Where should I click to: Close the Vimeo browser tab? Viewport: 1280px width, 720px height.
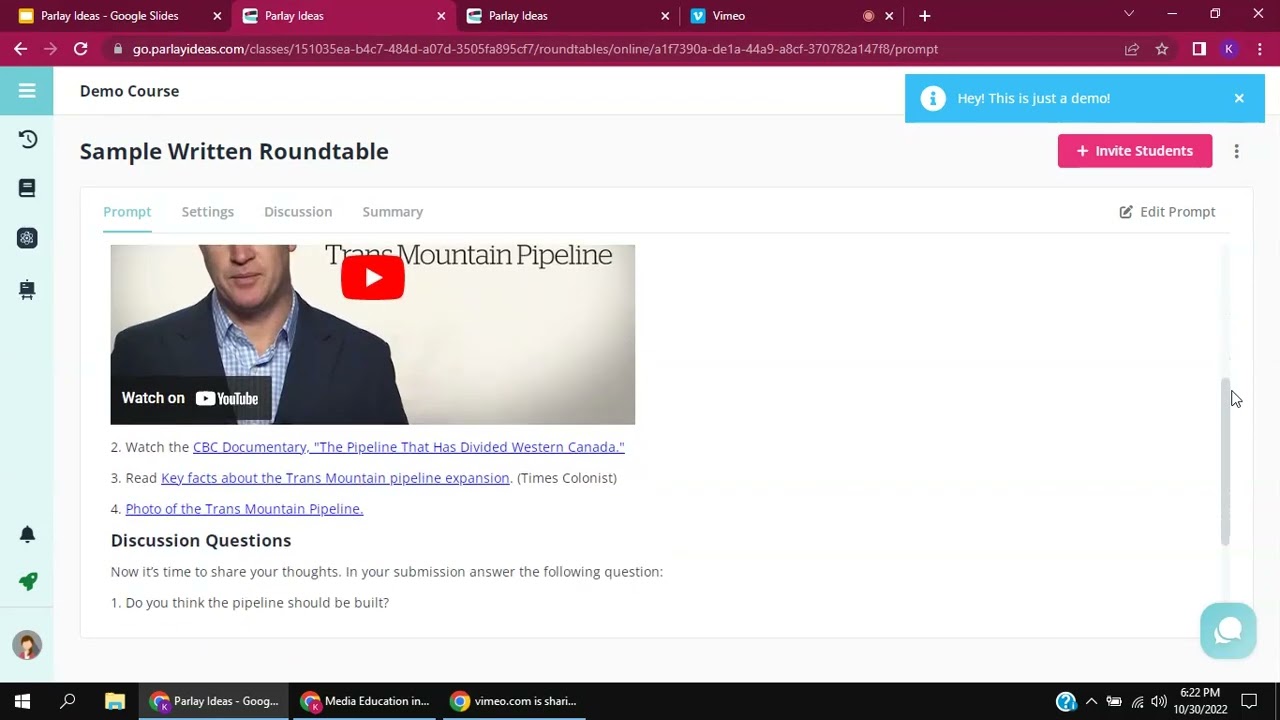889,16
